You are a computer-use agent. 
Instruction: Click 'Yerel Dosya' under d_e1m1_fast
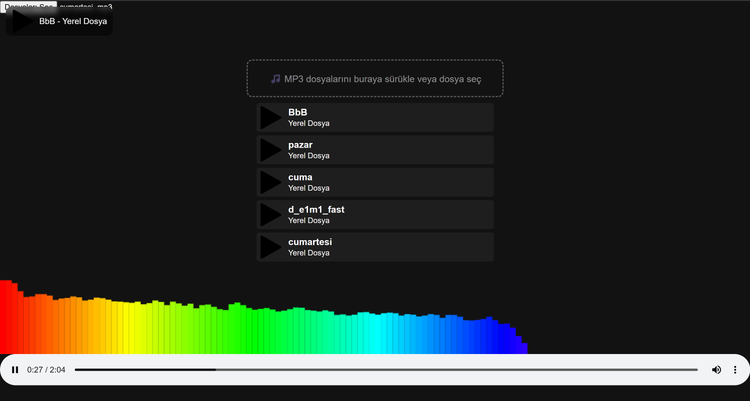(309, 221)
